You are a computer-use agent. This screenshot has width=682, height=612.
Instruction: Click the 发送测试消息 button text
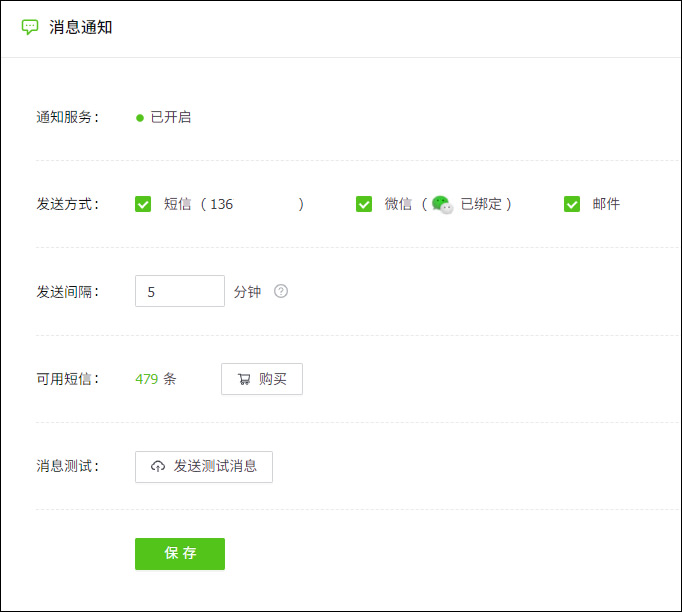click(x=215, y=466)
